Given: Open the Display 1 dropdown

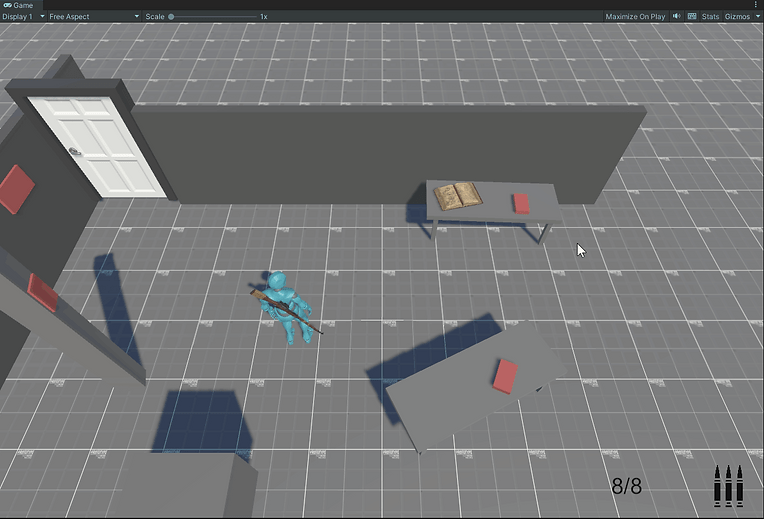Looking at the screenshot, I should pyautogui.click(x=23, y=17).
